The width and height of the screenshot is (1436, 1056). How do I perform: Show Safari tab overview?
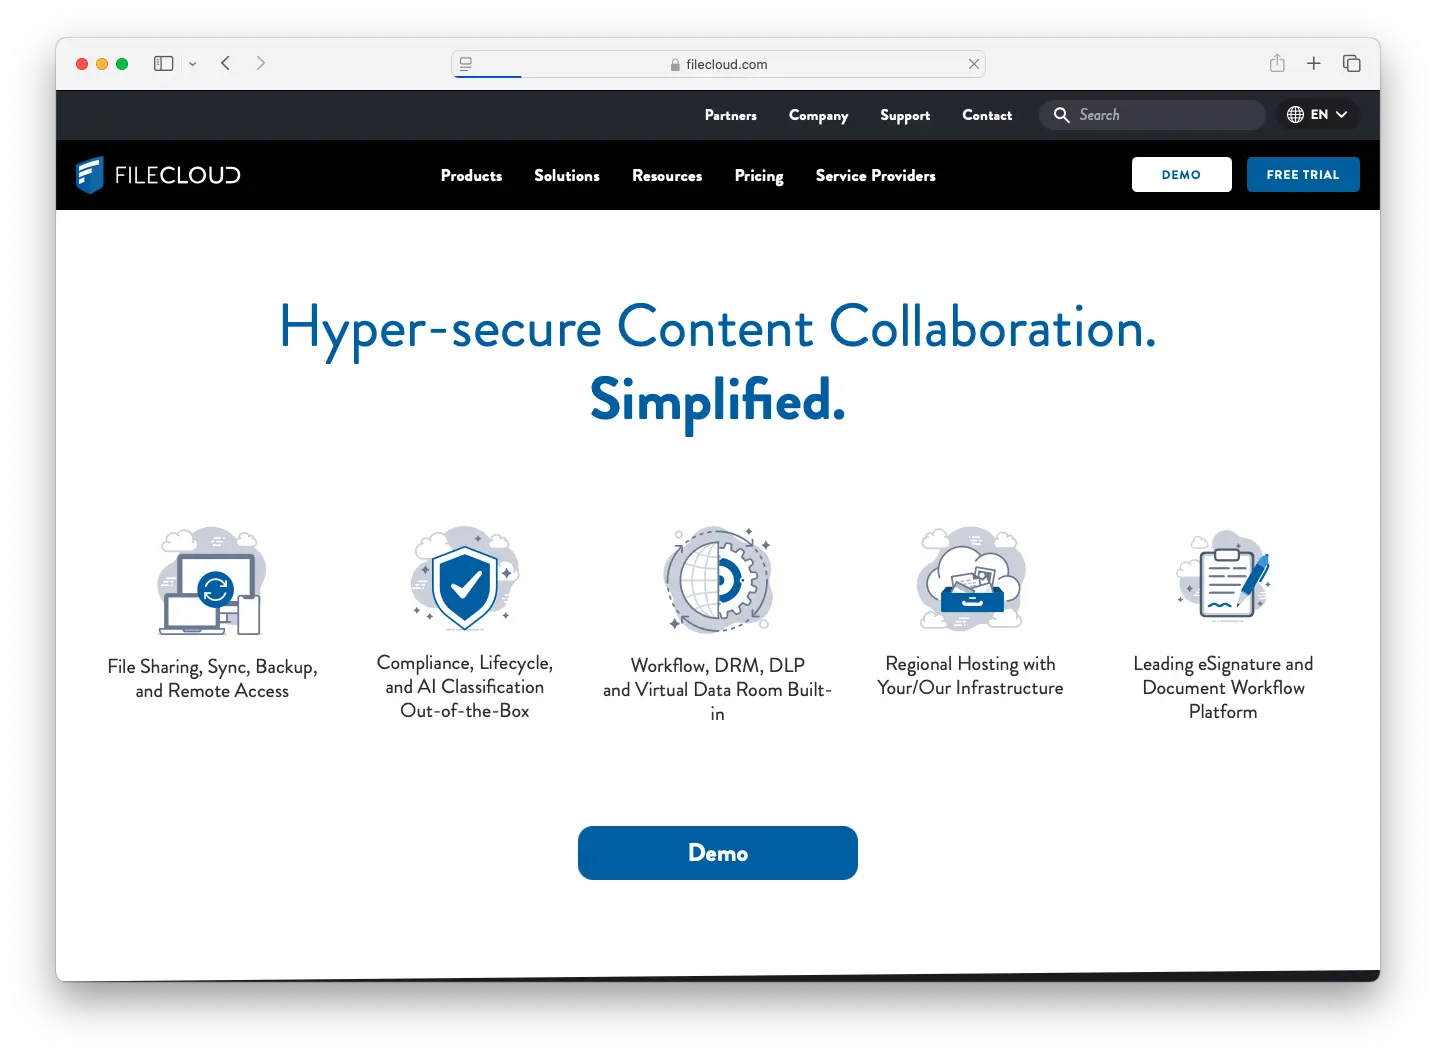(1352, 63)
